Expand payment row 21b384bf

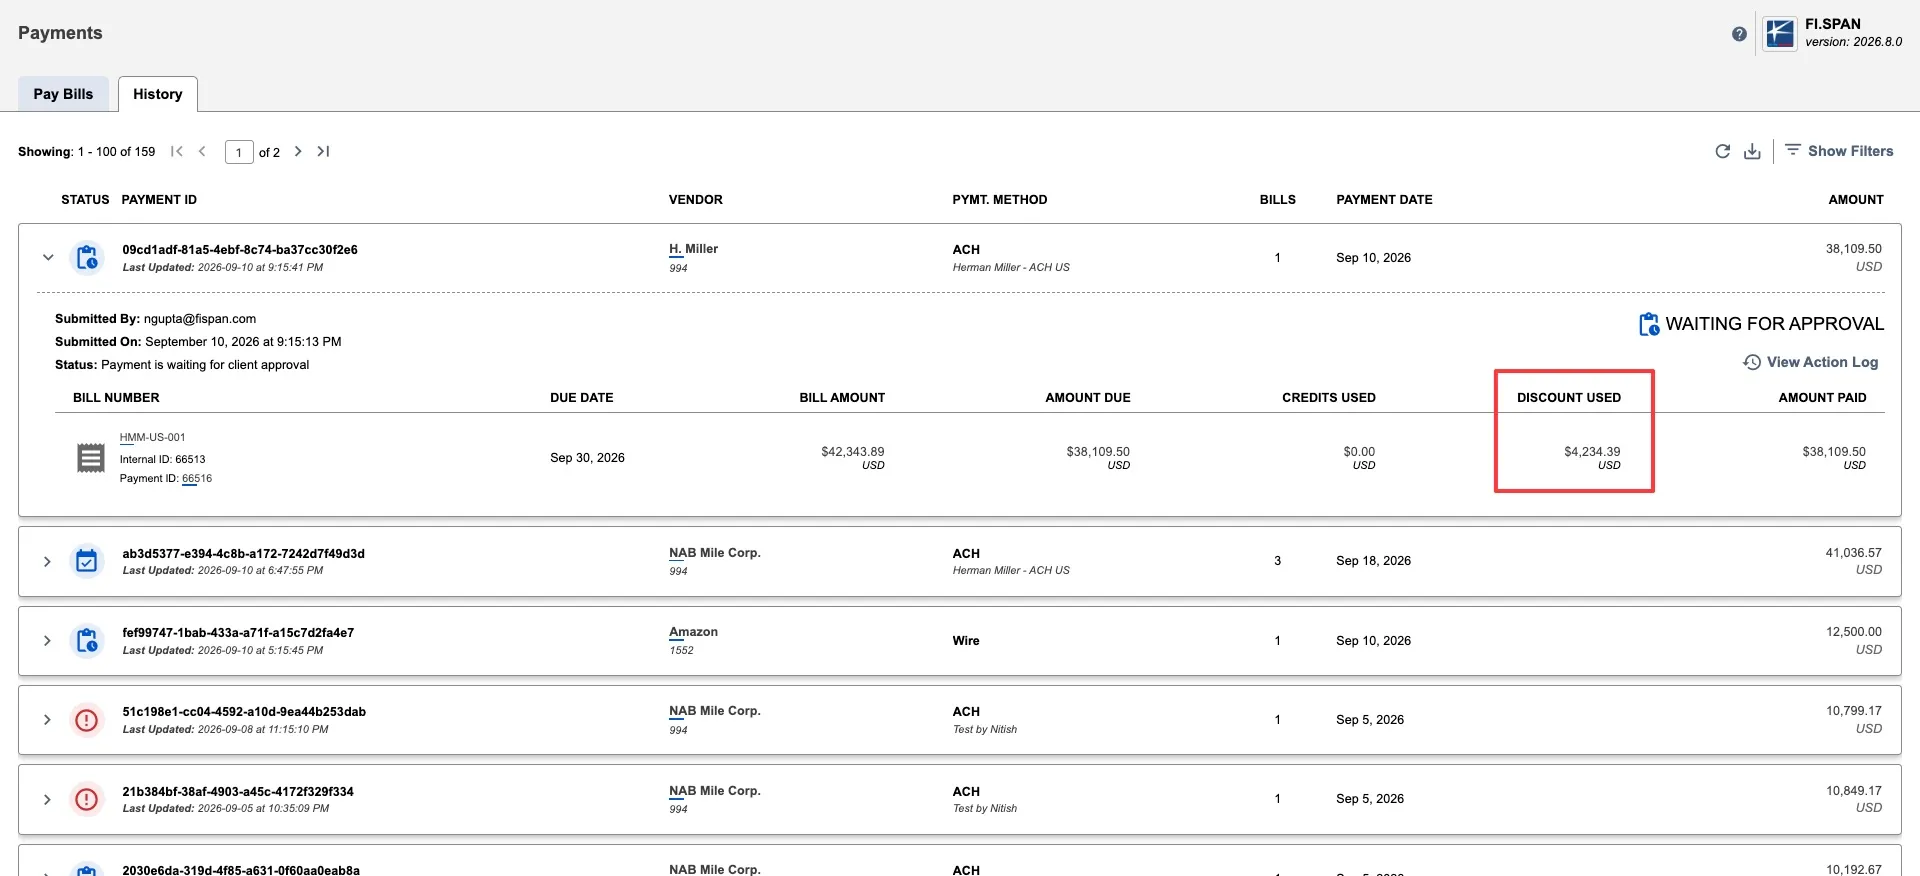[47, 799]
